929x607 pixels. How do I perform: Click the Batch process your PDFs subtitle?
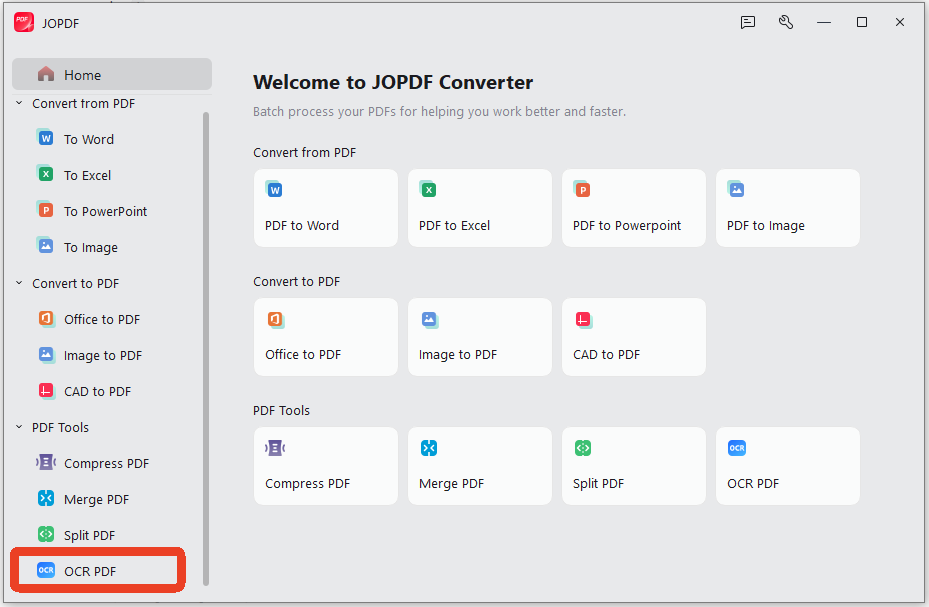coord(439,111)
